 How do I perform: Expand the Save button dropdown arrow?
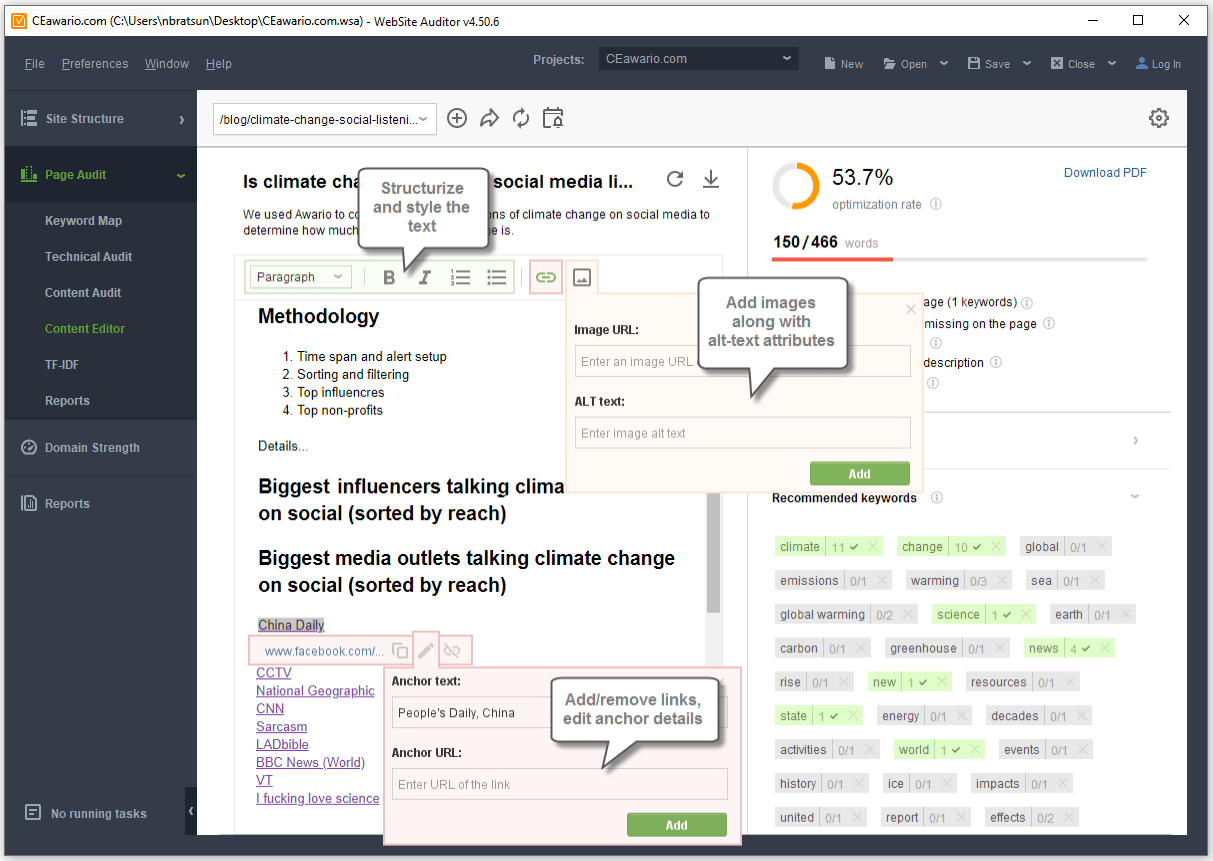coord(1027,63)
